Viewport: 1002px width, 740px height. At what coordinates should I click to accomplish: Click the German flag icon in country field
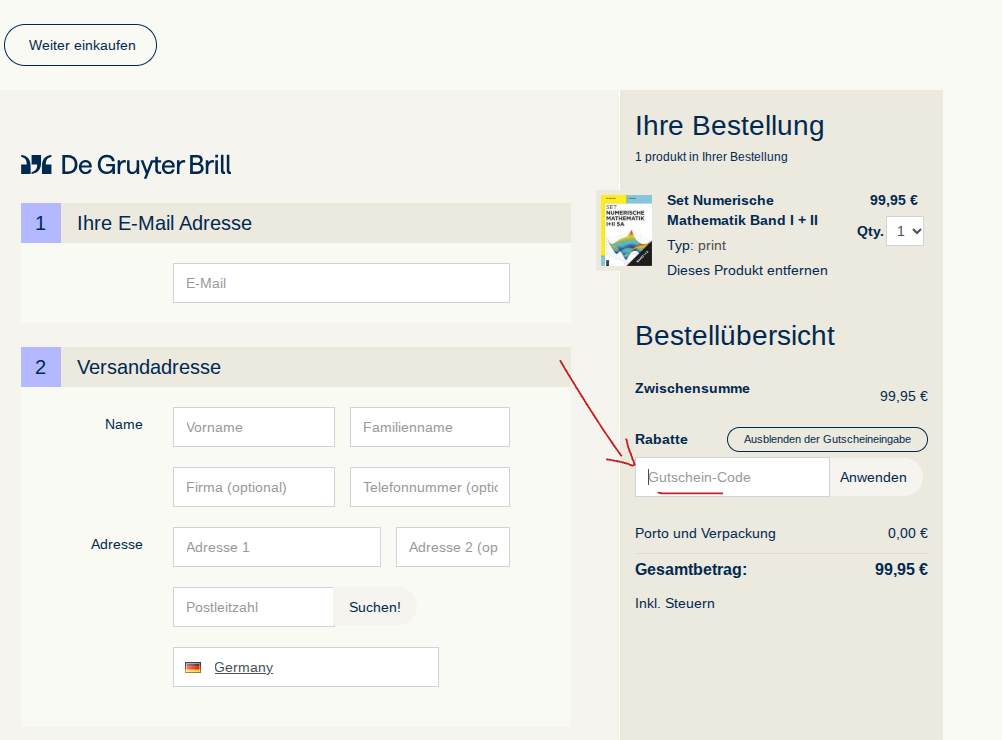[193, 667]
